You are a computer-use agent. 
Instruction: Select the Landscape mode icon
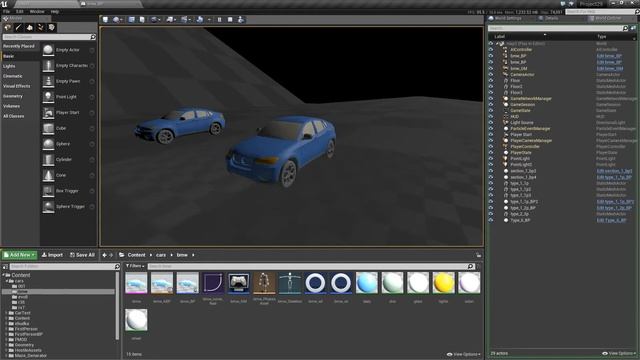pyautogui.click(x=29, y=27)
